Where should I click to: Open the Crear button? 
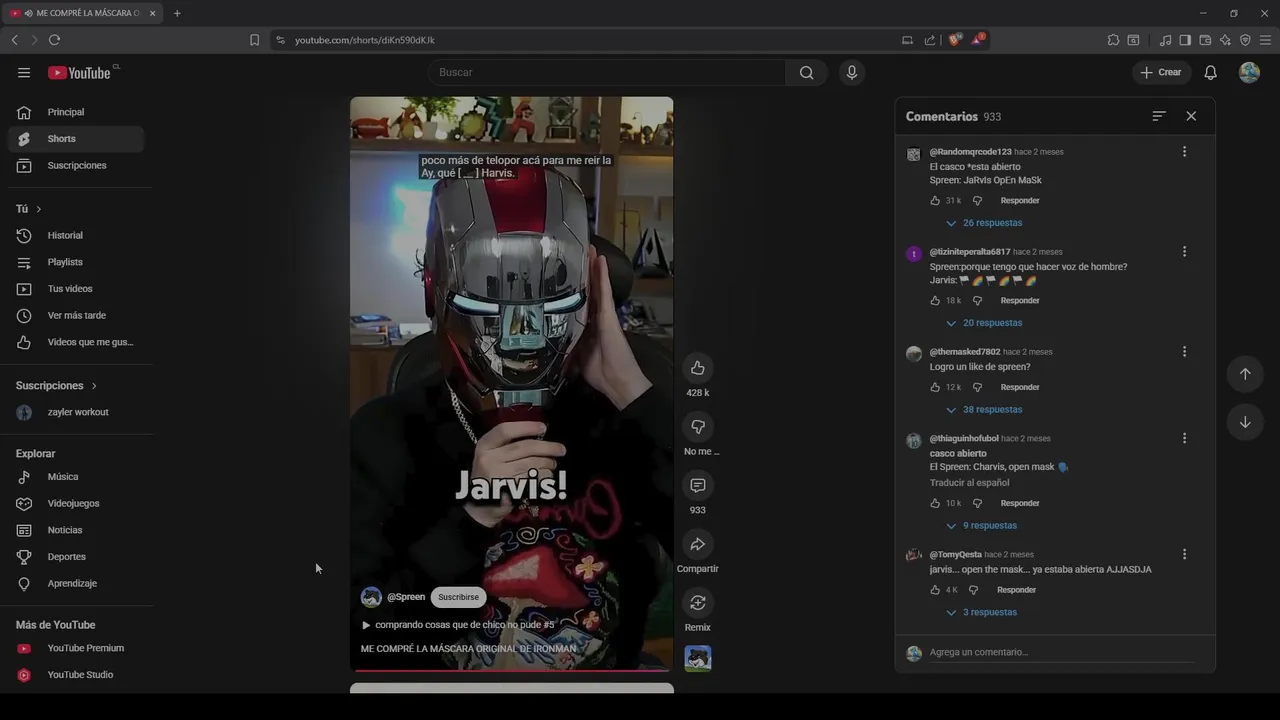(1160, 72)
